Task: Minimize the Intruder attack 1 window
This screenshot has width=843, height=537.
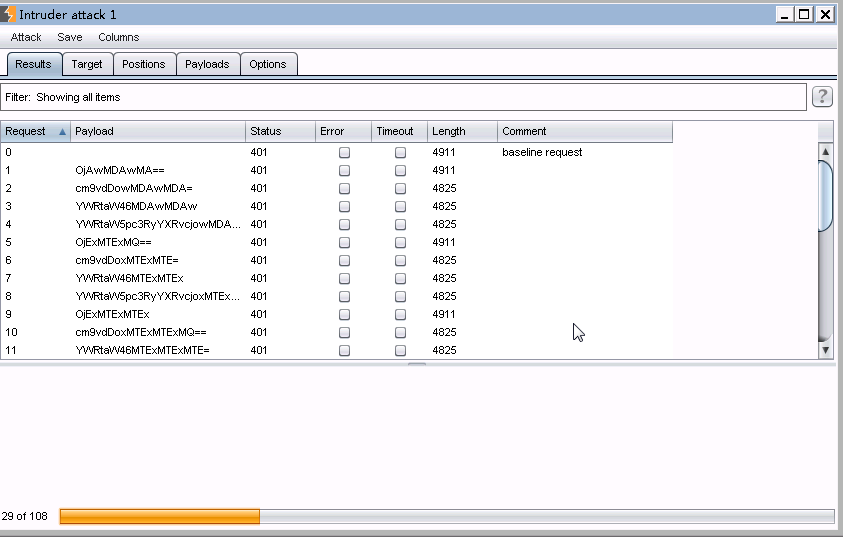Action: point(784,15)
